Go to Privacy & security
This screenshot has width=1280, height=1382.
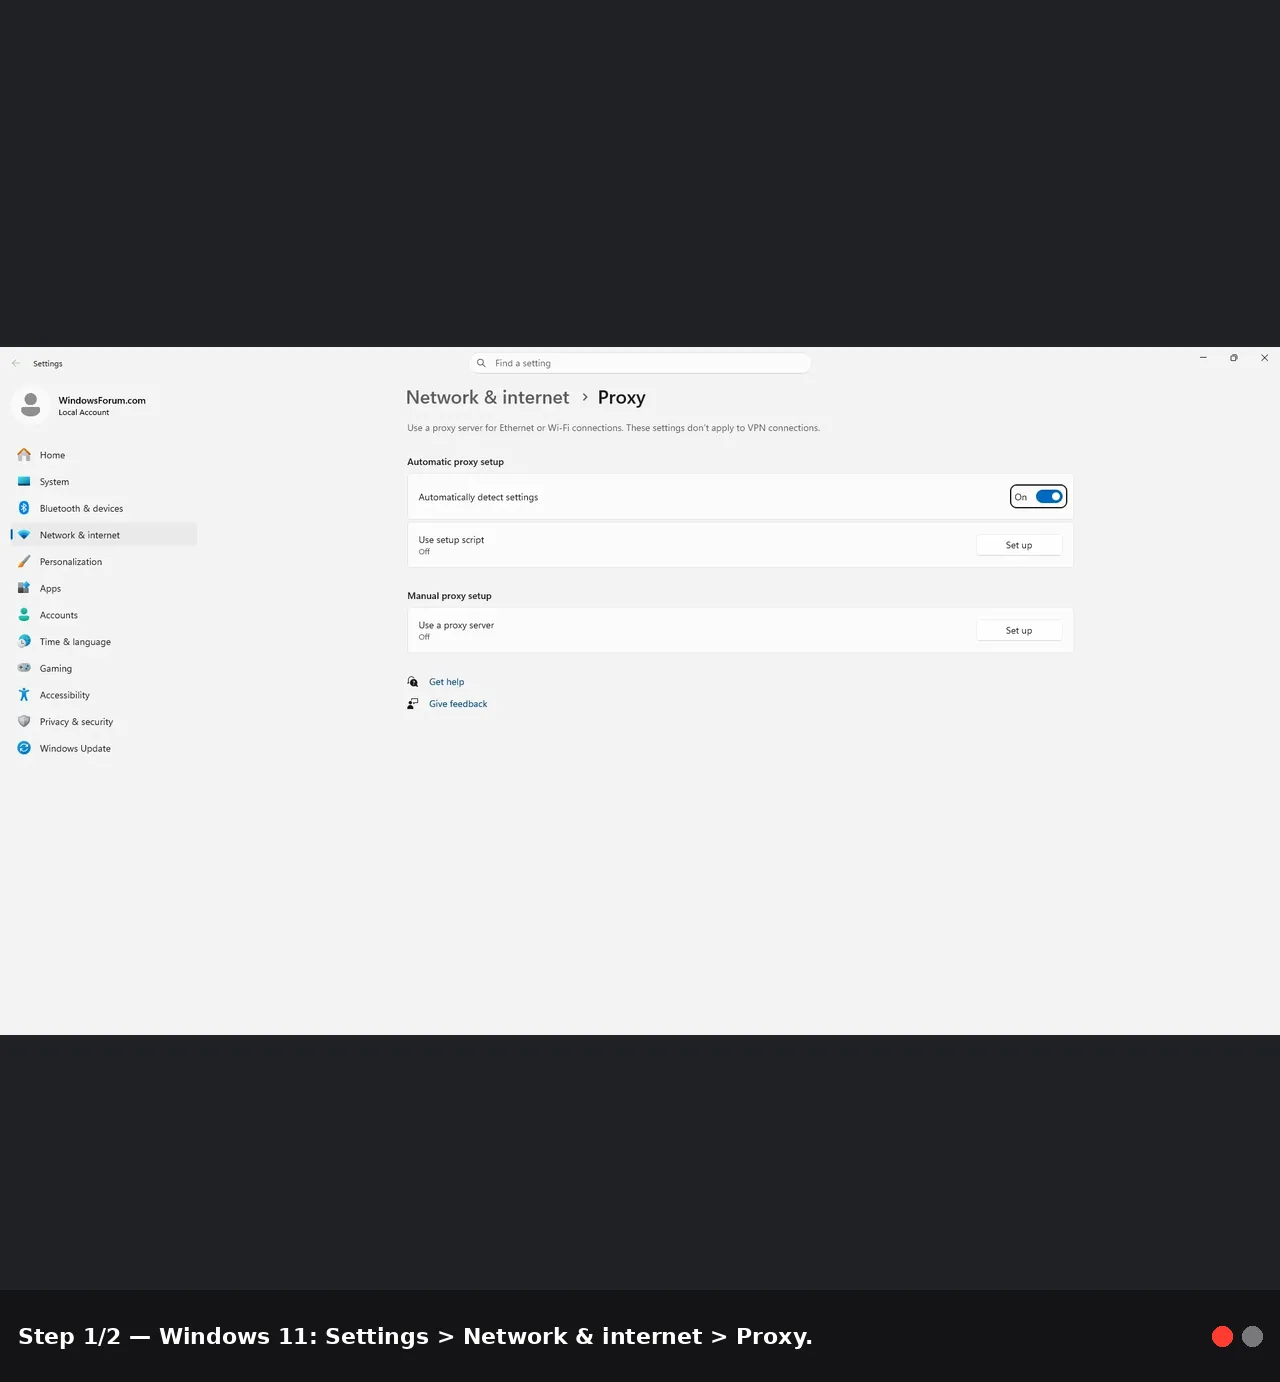pyautogui.click(x=104, y=722)
